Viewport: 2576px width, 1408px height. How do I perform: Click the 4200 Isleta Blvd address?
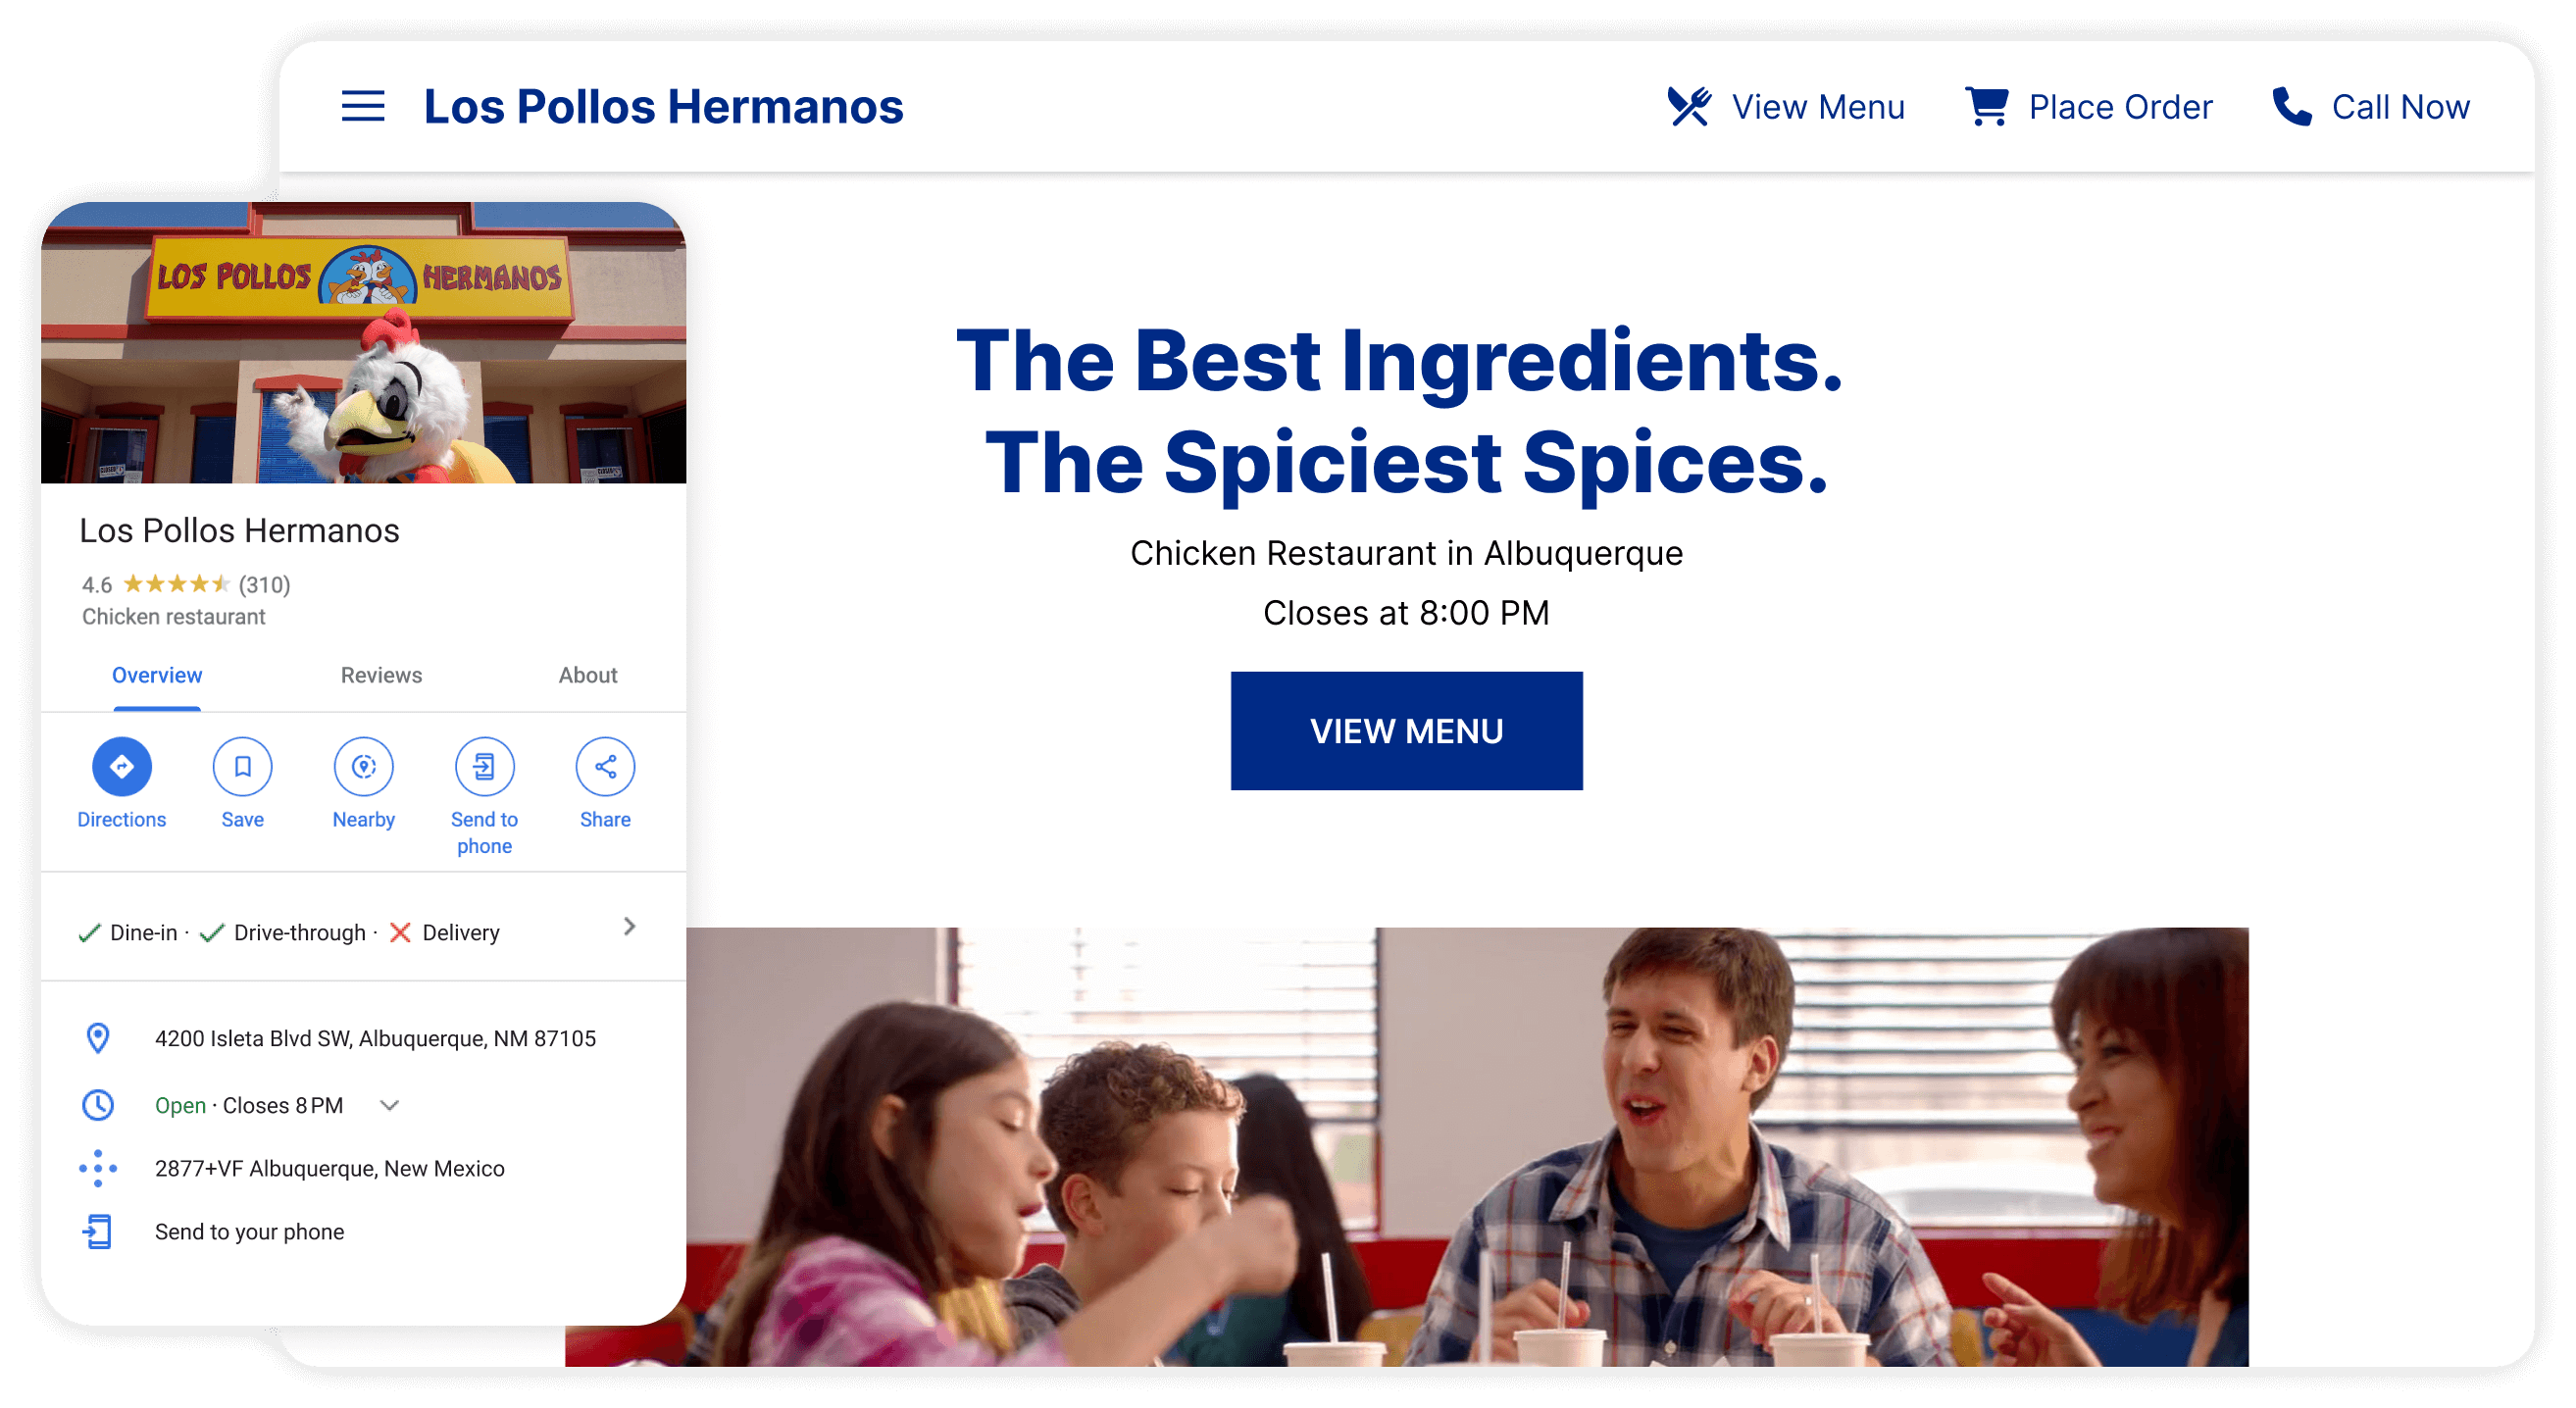click(376, 1039)
